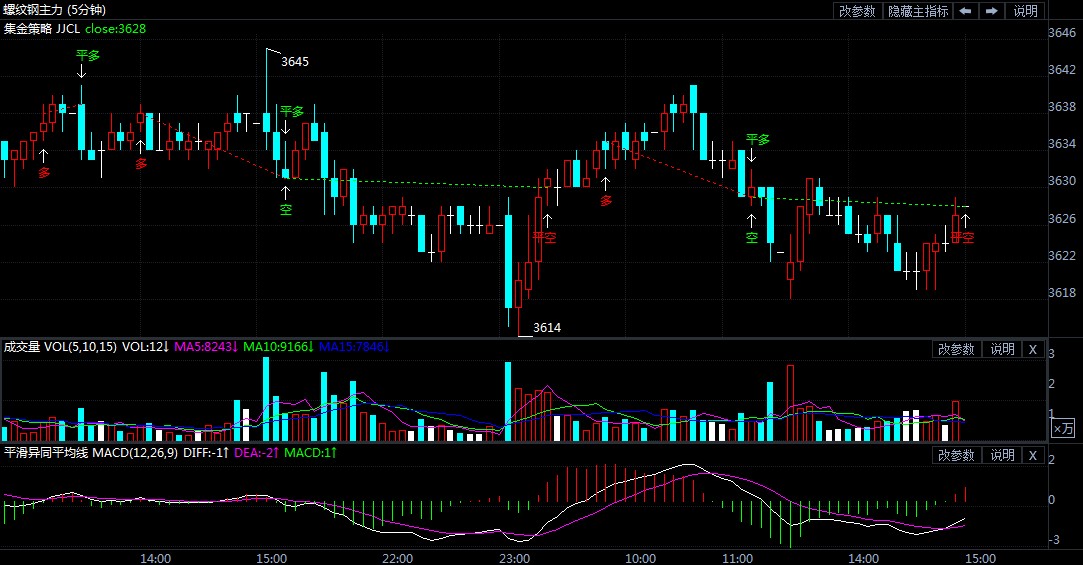Select the 螺纹钢主力 (5分钟) chart title
This screenshot has height=565, width=1083.
click(x=55, y=10)
